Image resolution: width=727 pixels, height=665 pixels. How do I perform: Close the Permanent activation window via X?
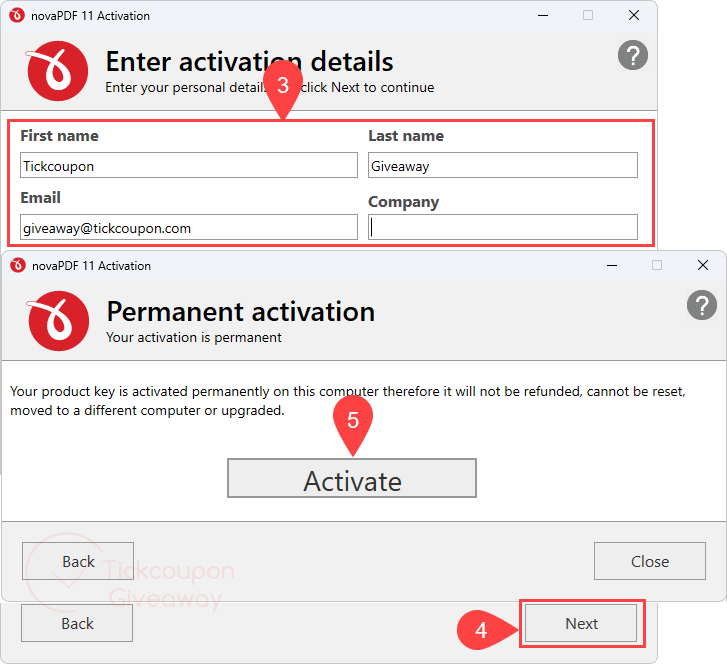tap(703, 265)
